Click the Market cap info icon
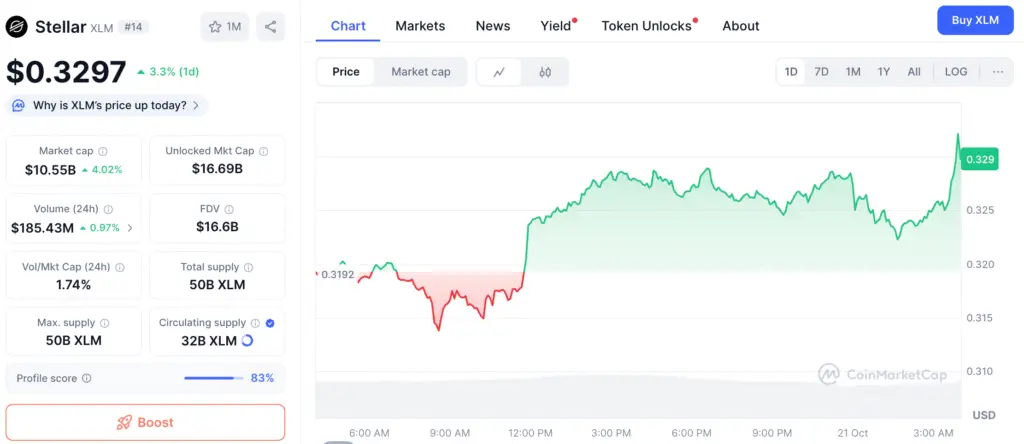This screenshot has height=444, width=1024. tap(103, 151)
